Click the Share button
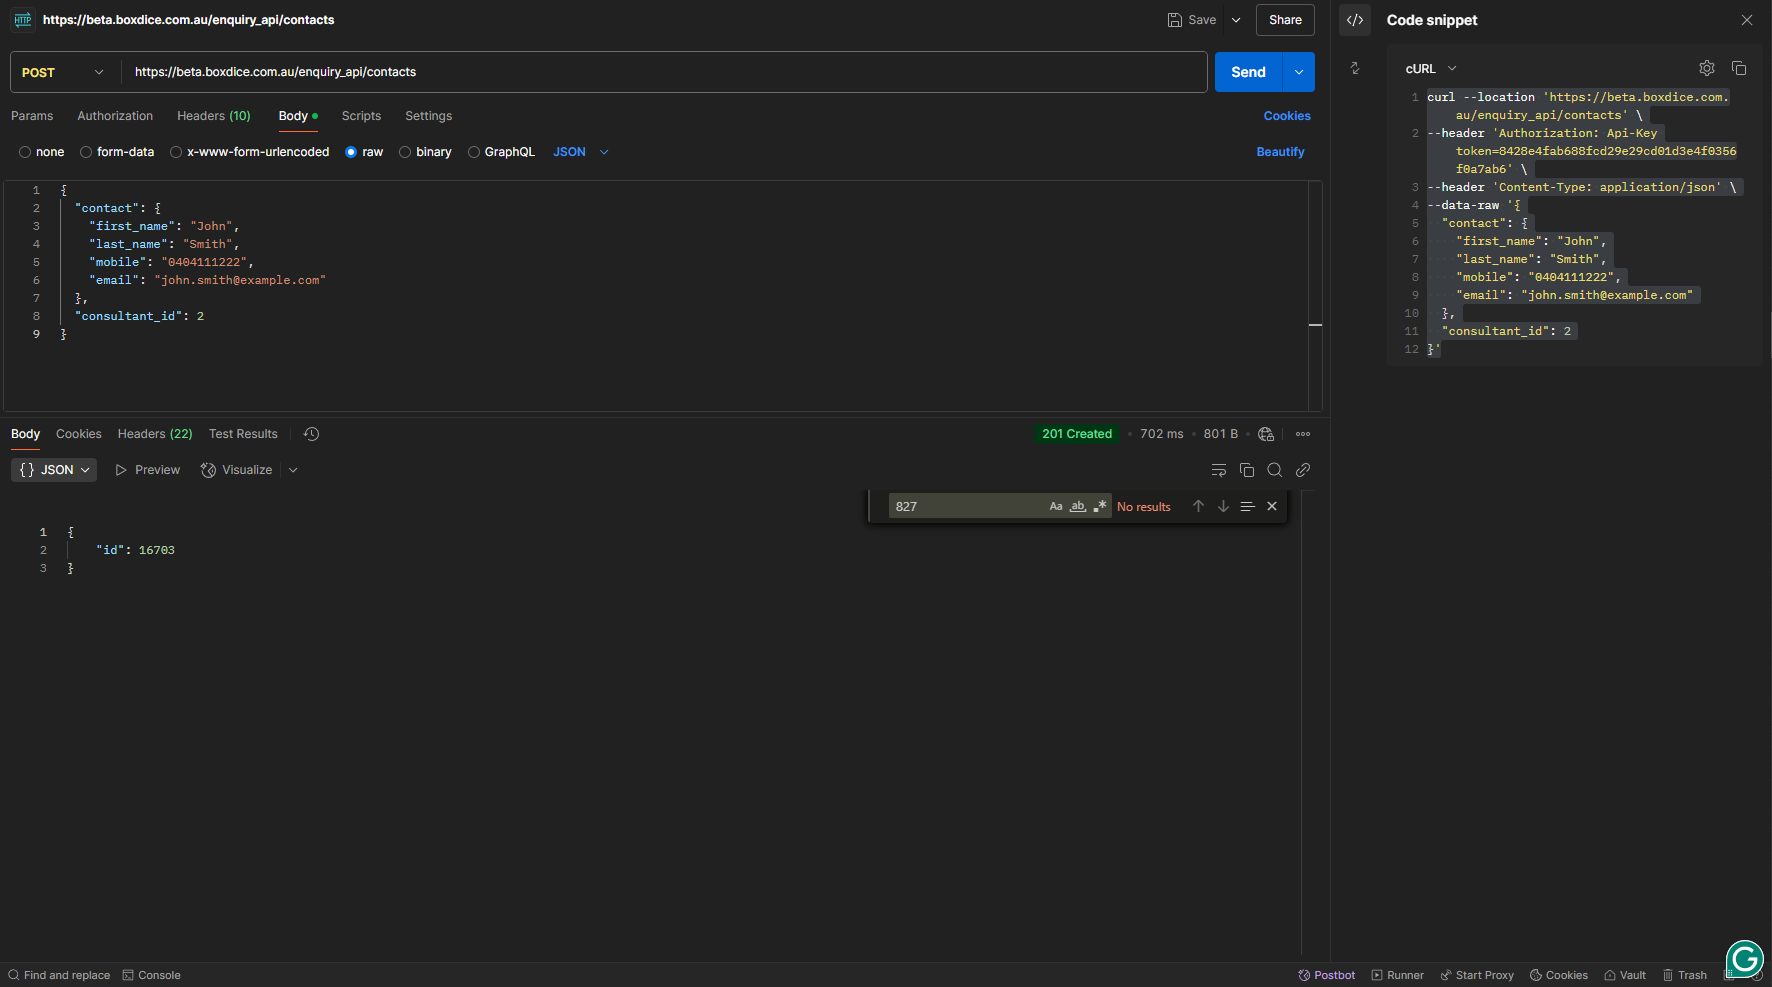This screenshot has height=987, width=1772. (x=1285, y=20)
